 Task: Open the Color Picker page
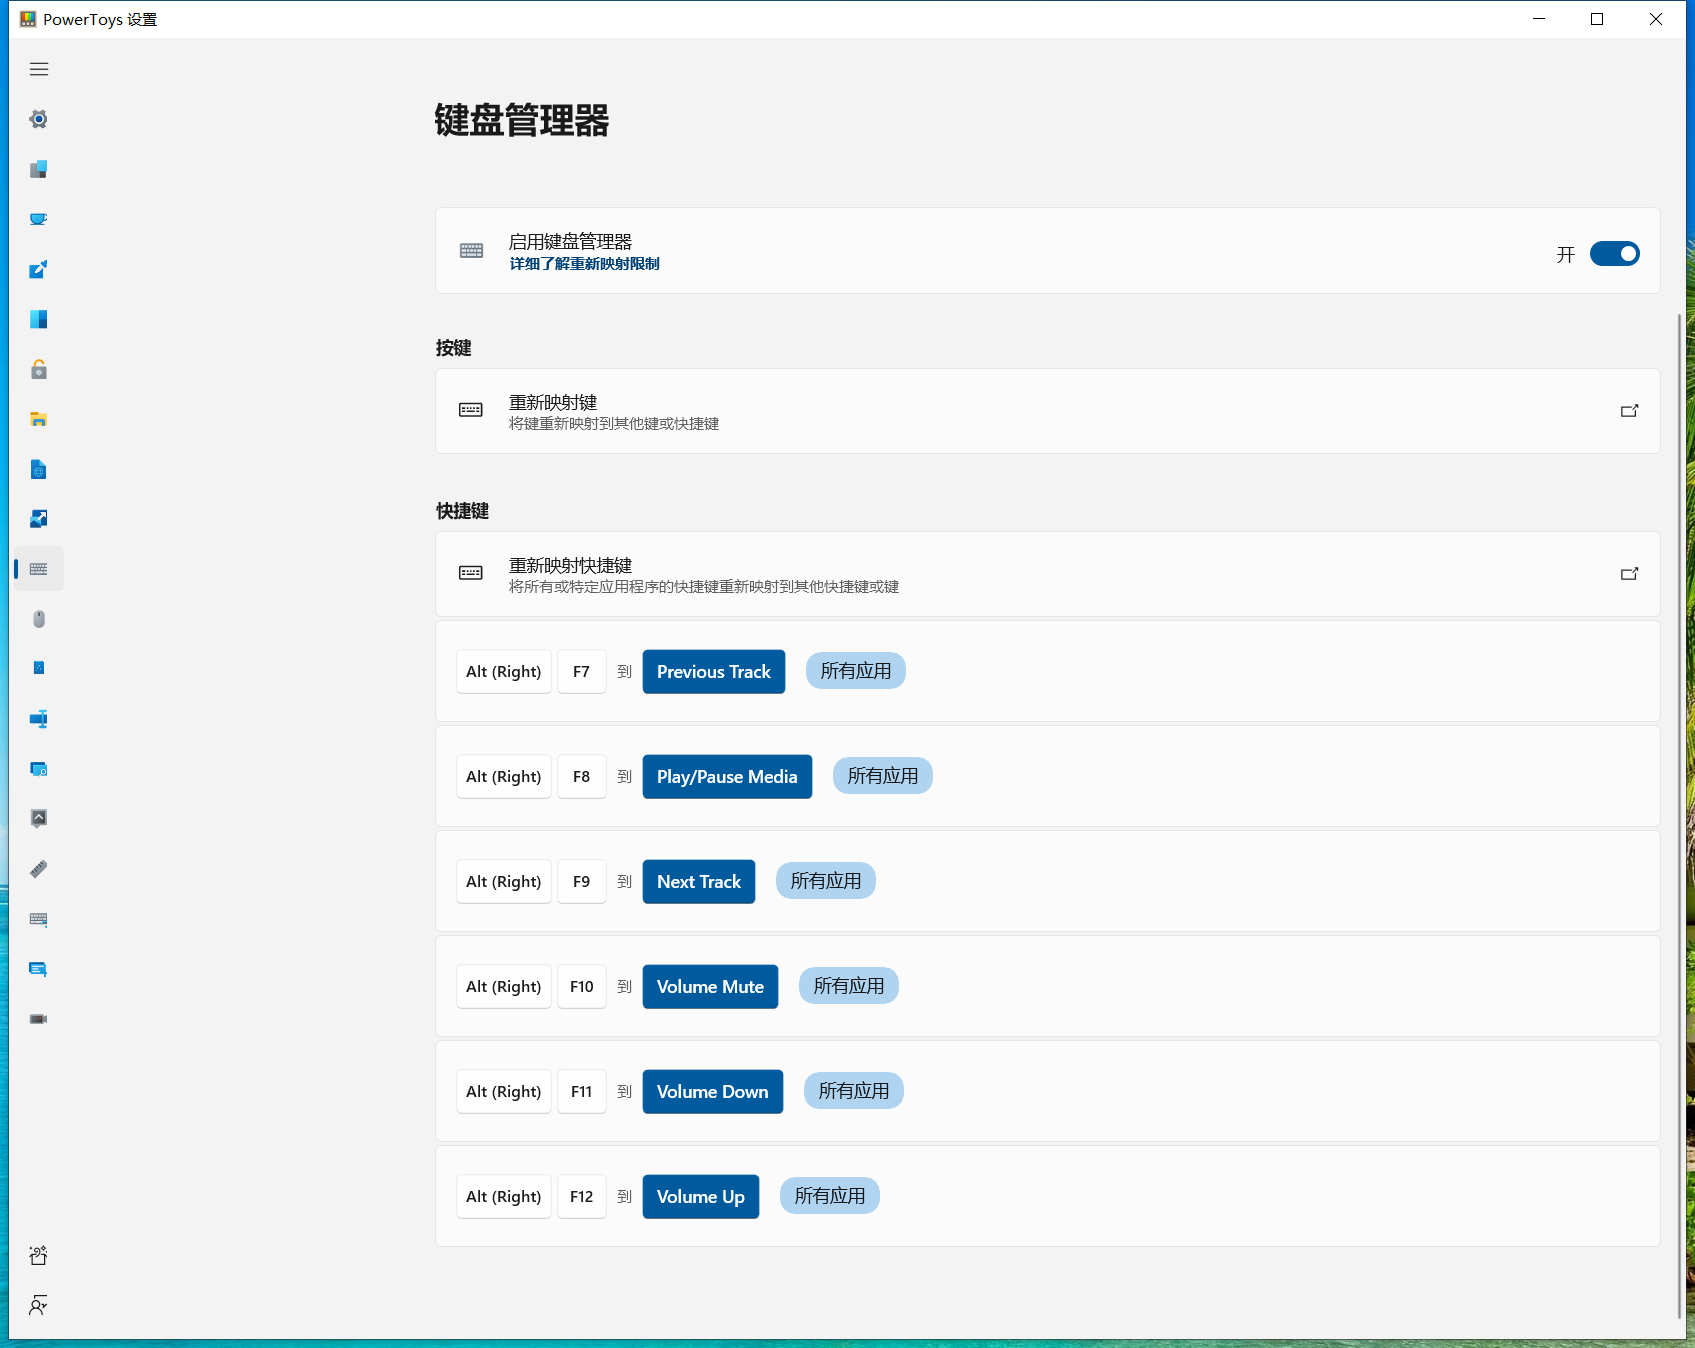point(39,269)
